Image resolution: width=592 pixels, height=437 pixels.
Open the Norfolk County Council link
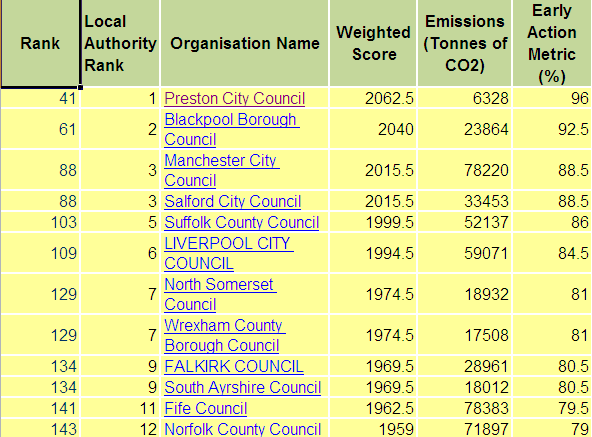(242, 429)
